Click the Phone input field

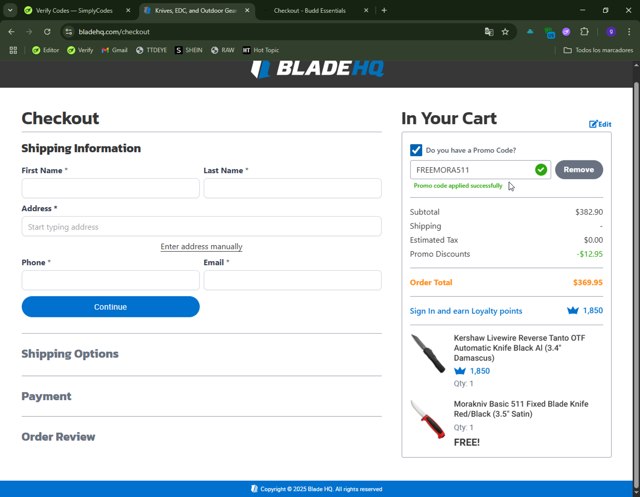(110, 280)
